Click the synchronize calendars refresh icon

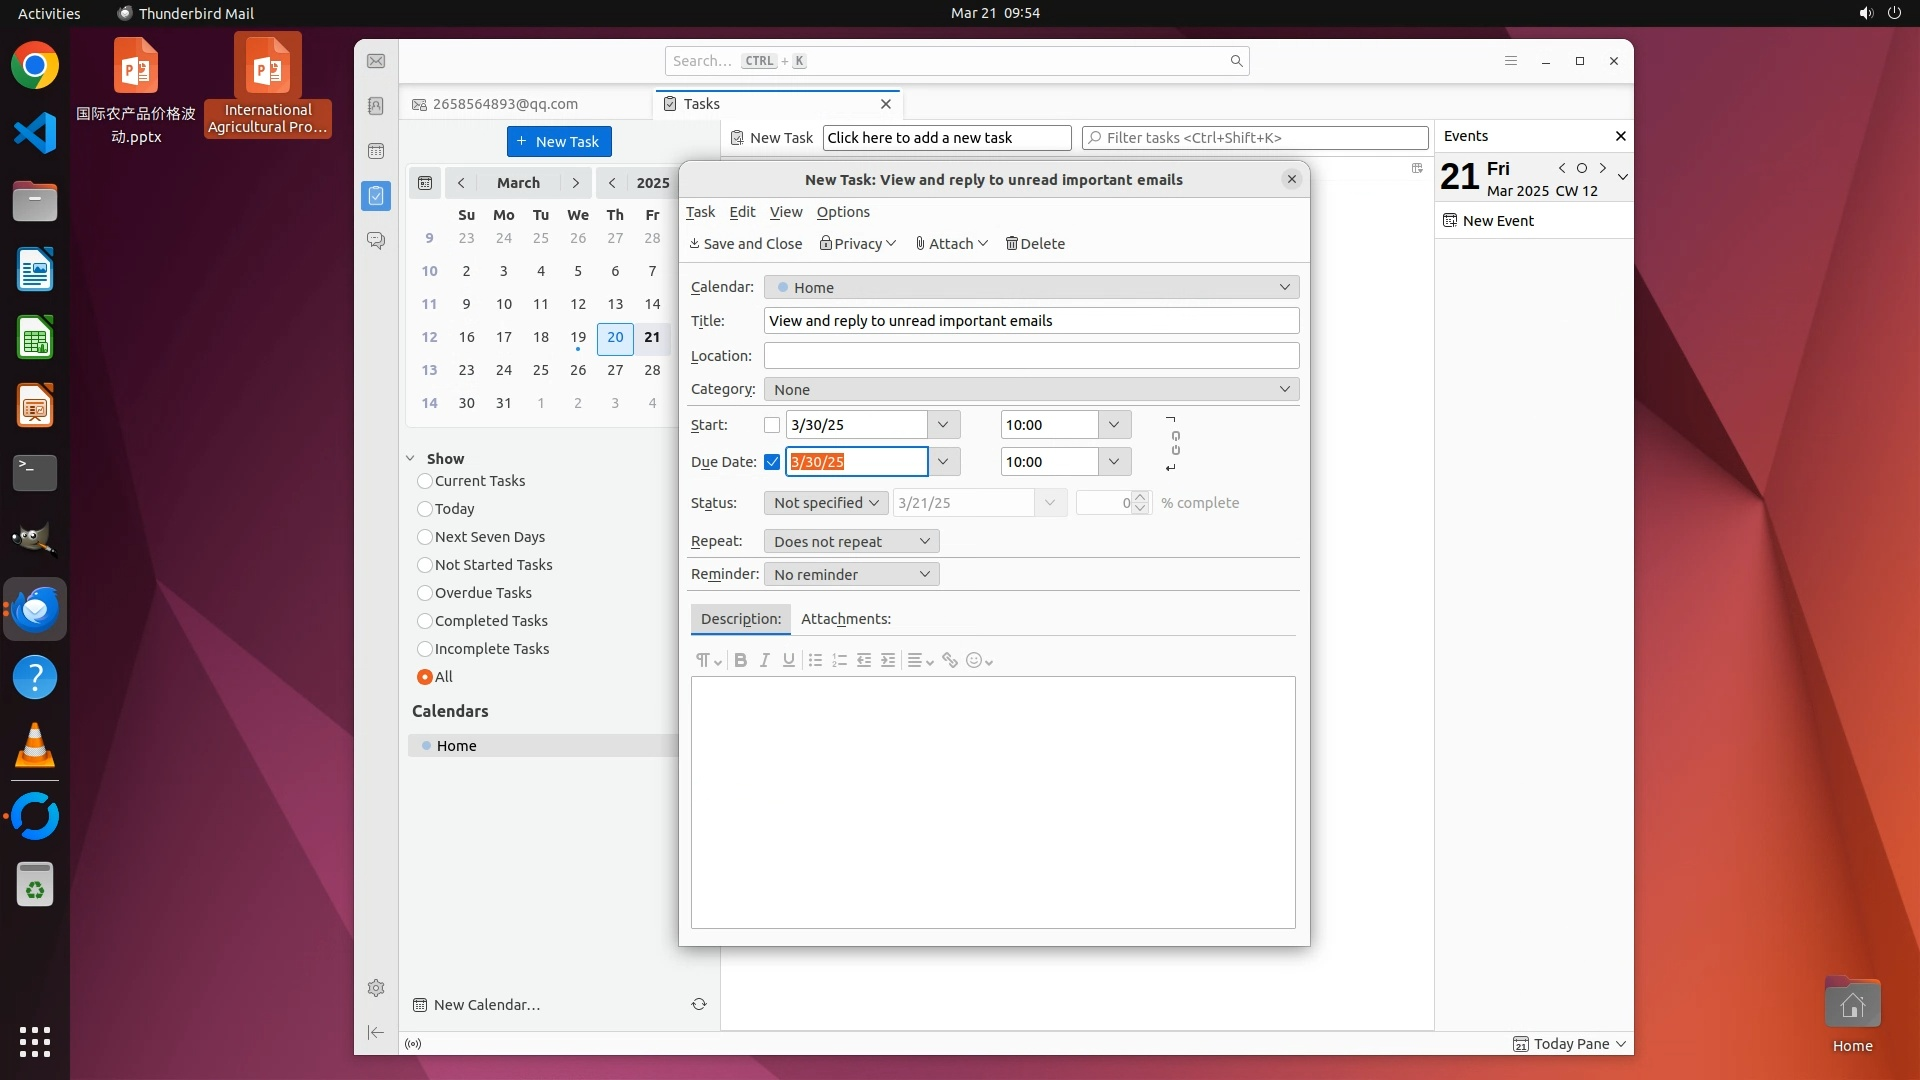(x=699, y=1004)
